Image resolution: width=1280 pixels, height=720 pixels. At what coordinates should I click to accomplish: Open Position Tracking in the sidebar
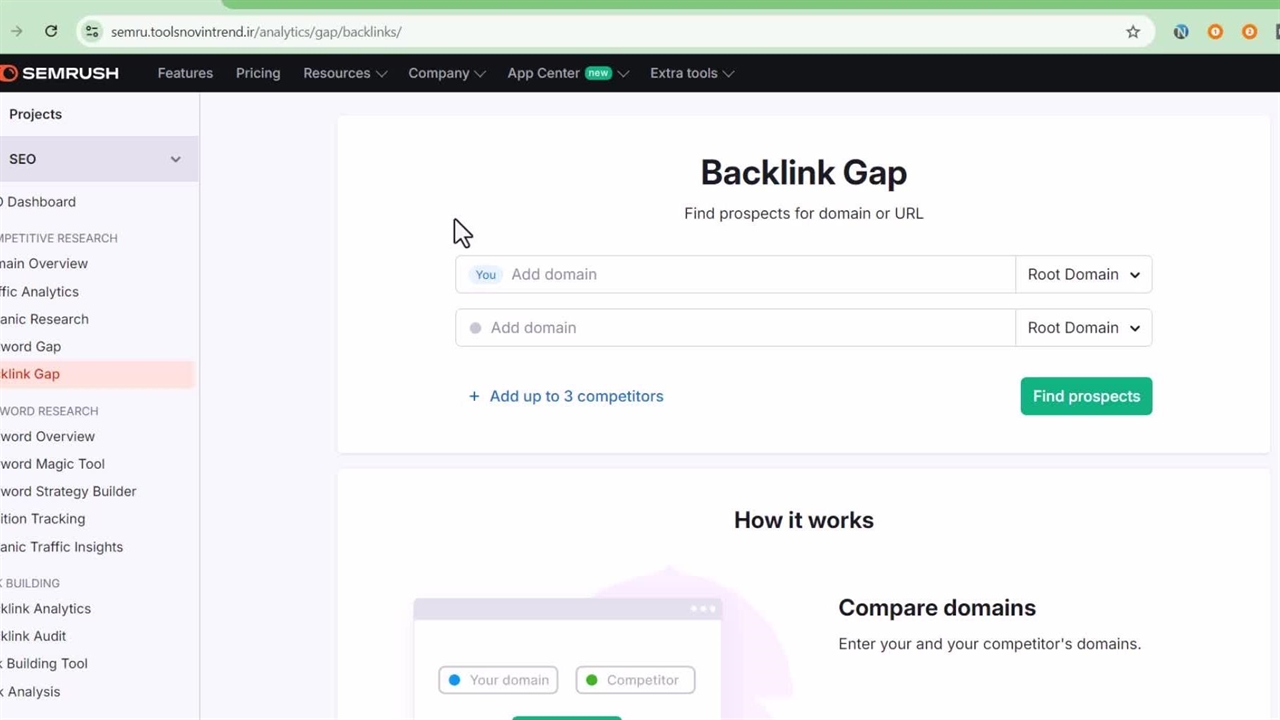(42, 519)
